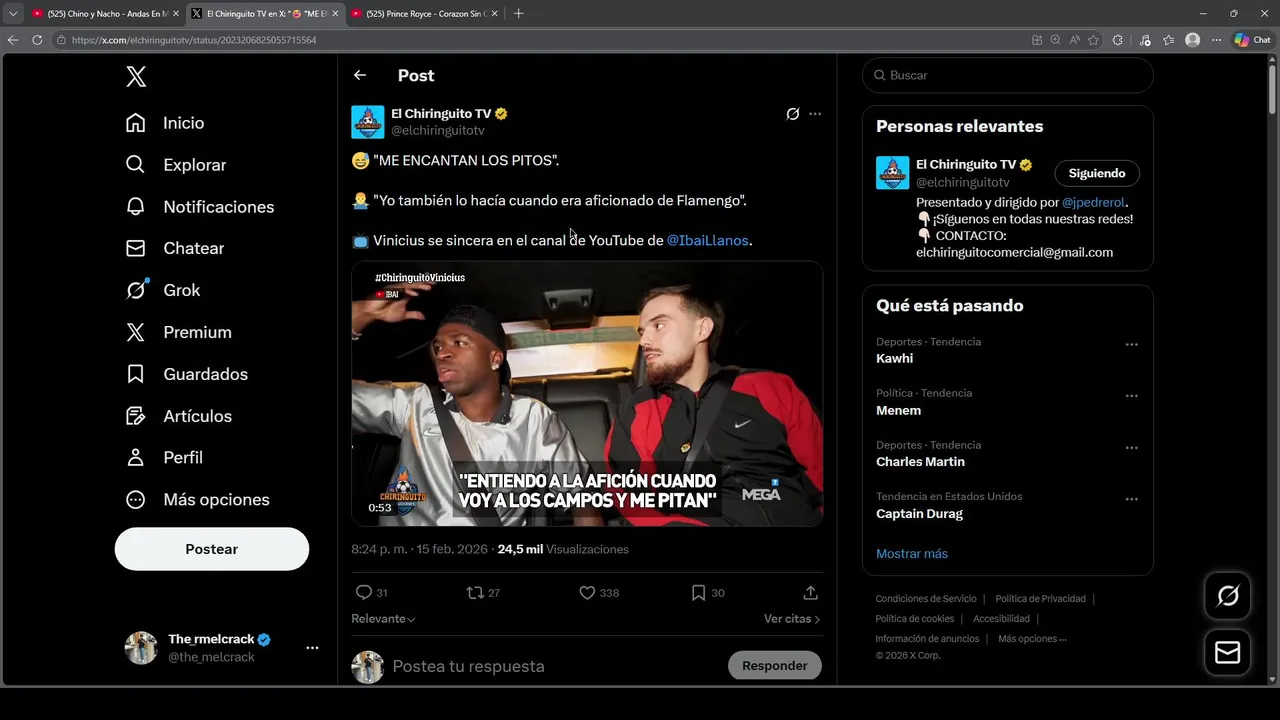Image resolution: width=1280 pixels, height=720 pixels.
Task: Open Menem trend options menu
Action: (1132, 396)
